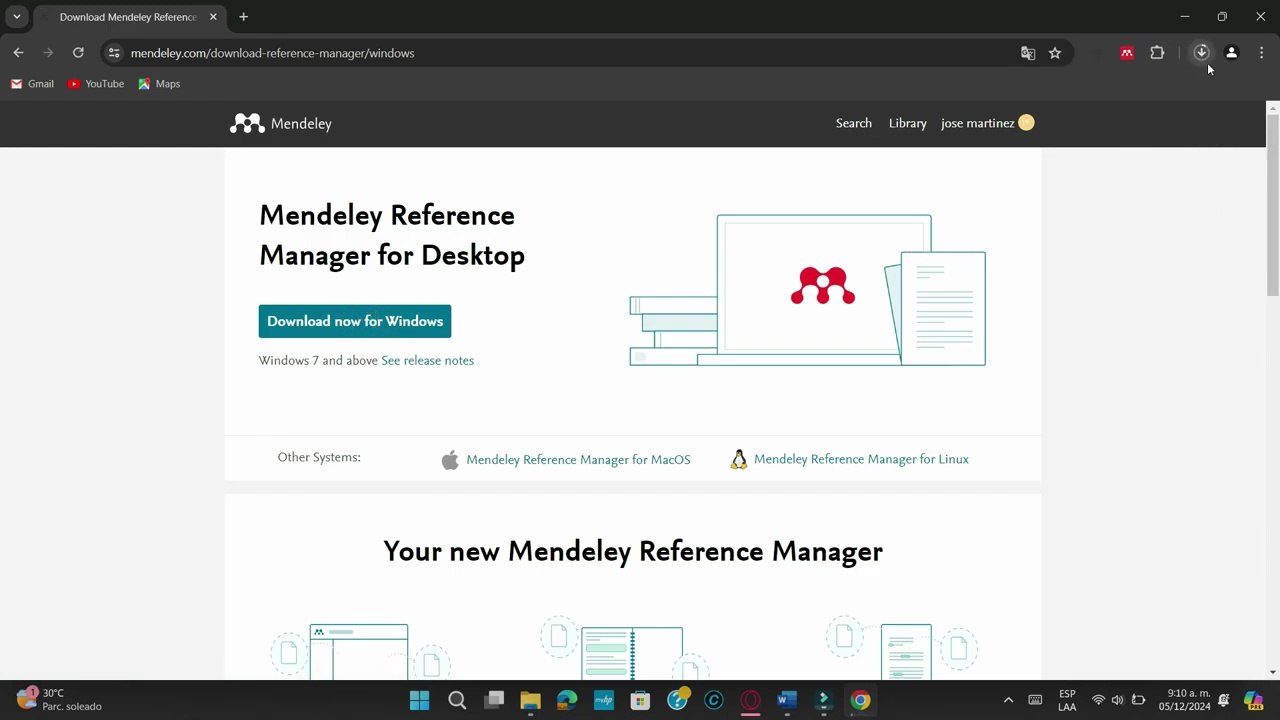Open the Wi-Fi network tray icon
The height and width of the screenshot is (720, 1280).
(1098, 700)
